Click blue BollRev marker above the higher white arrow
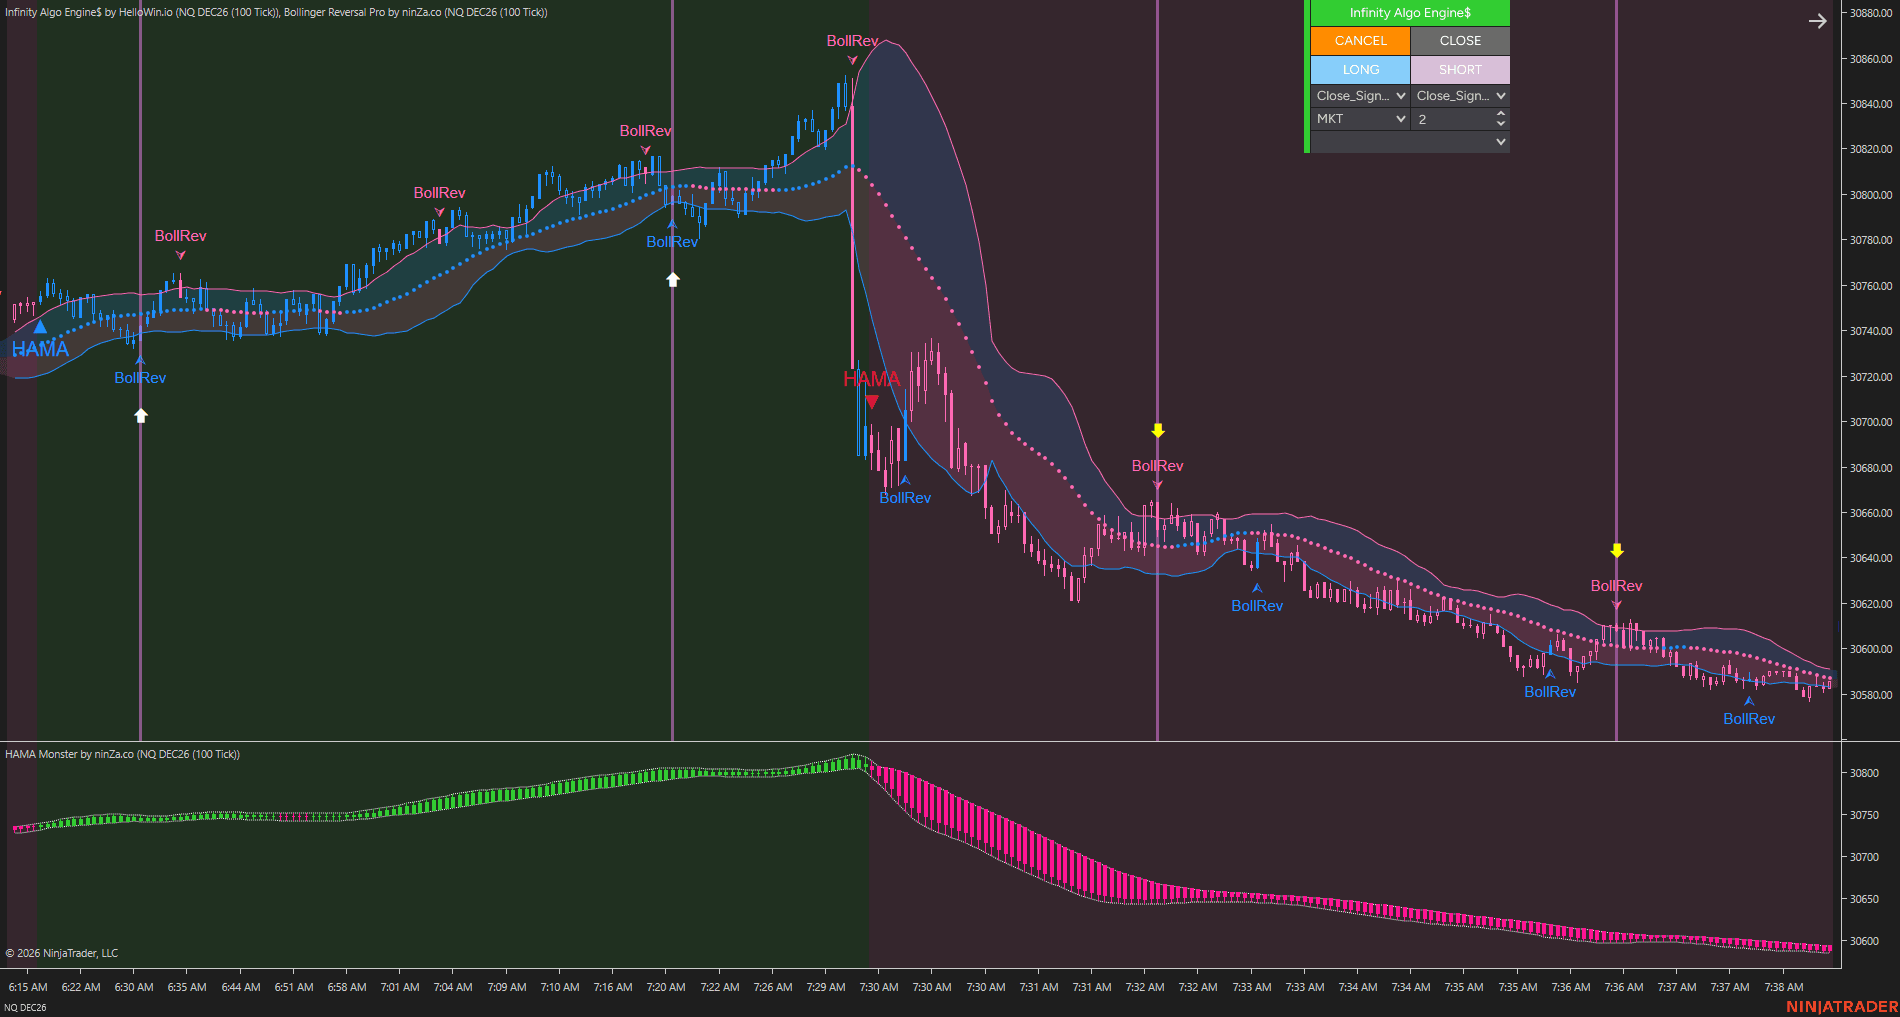The height and width of the screenshot is (1017, 1900). click(x=672, y=242)
